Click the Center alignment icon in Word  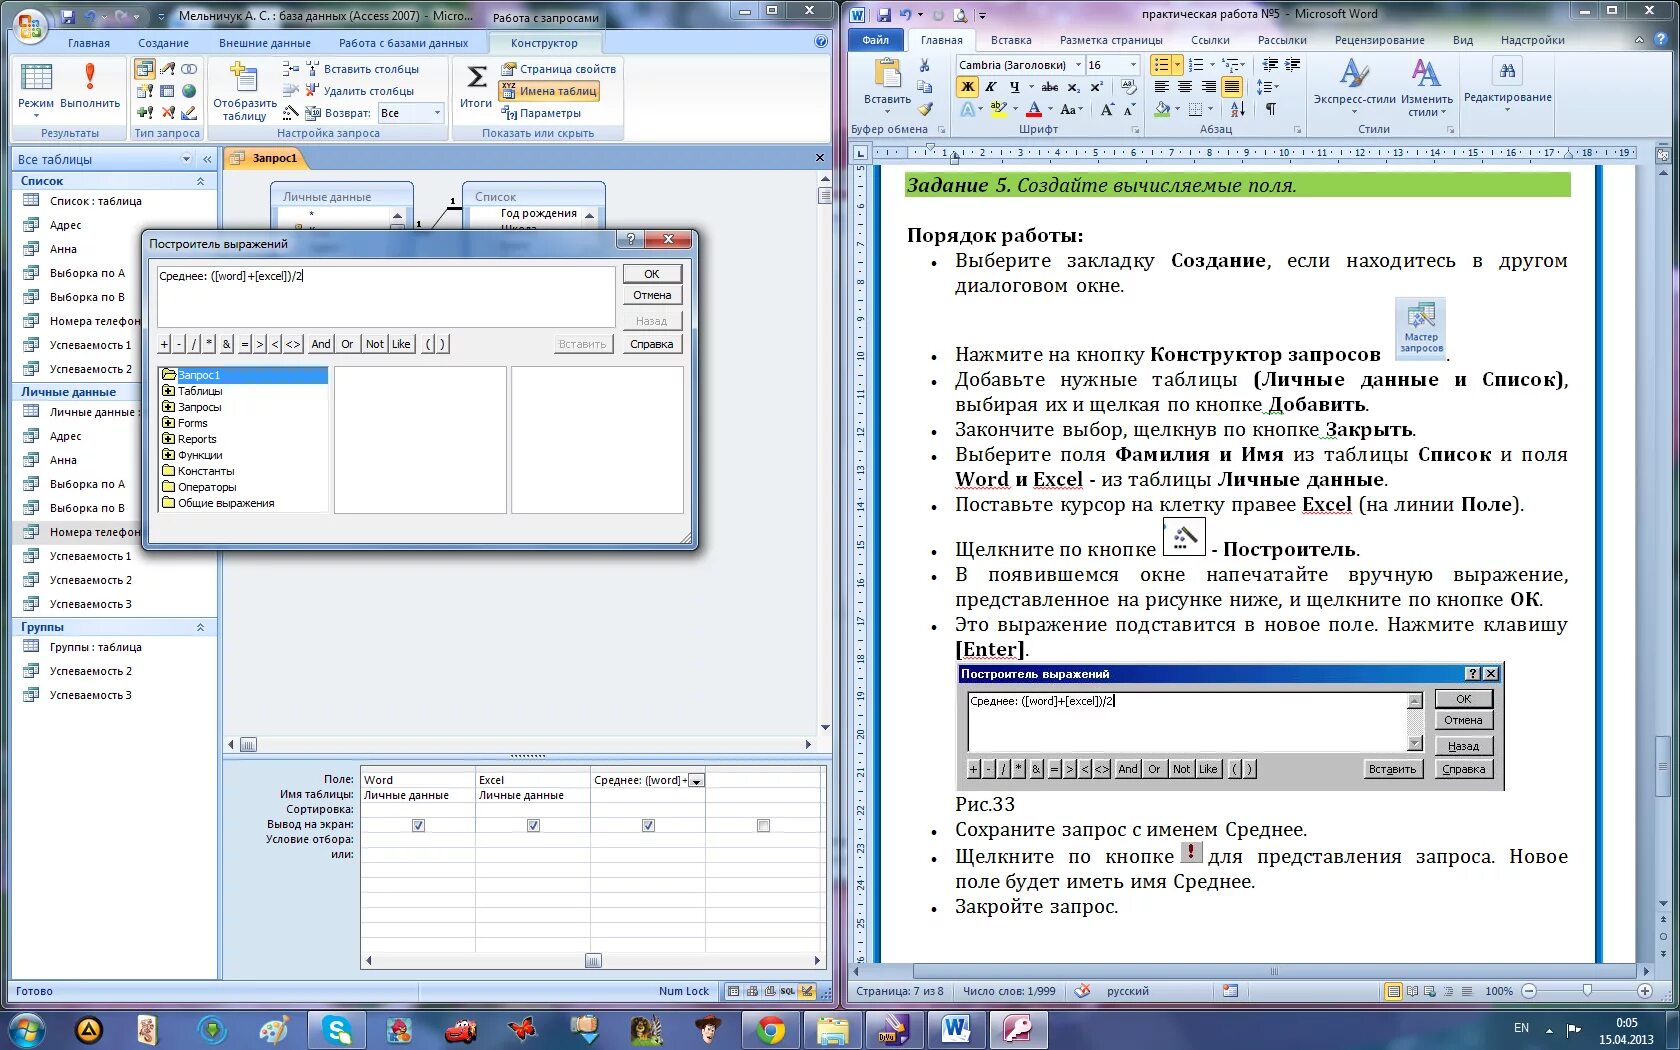1185,87
